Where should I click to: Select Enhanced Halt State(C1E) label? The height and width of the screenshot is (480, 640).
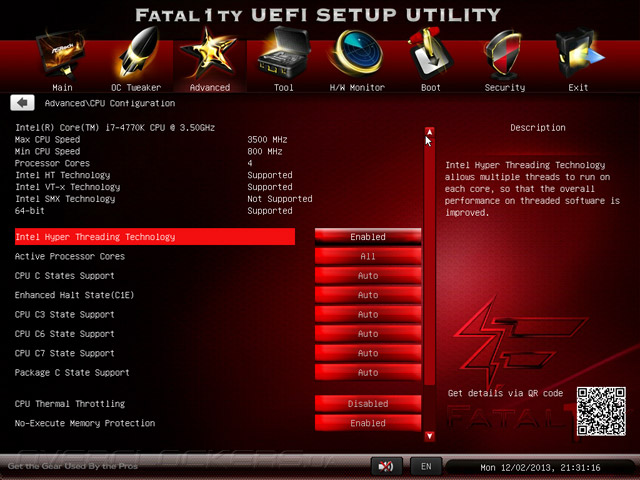pos(74,295)
